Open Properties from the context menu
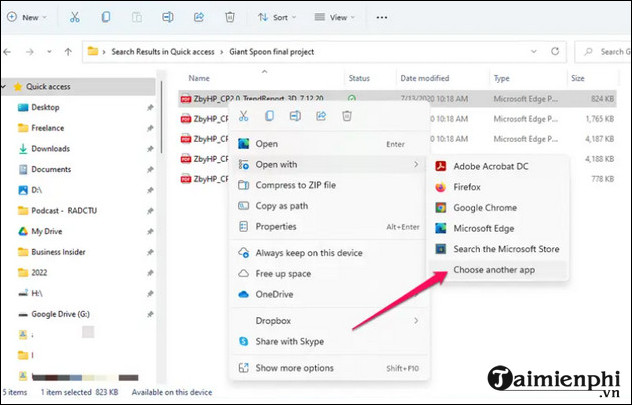 [329, 226]
